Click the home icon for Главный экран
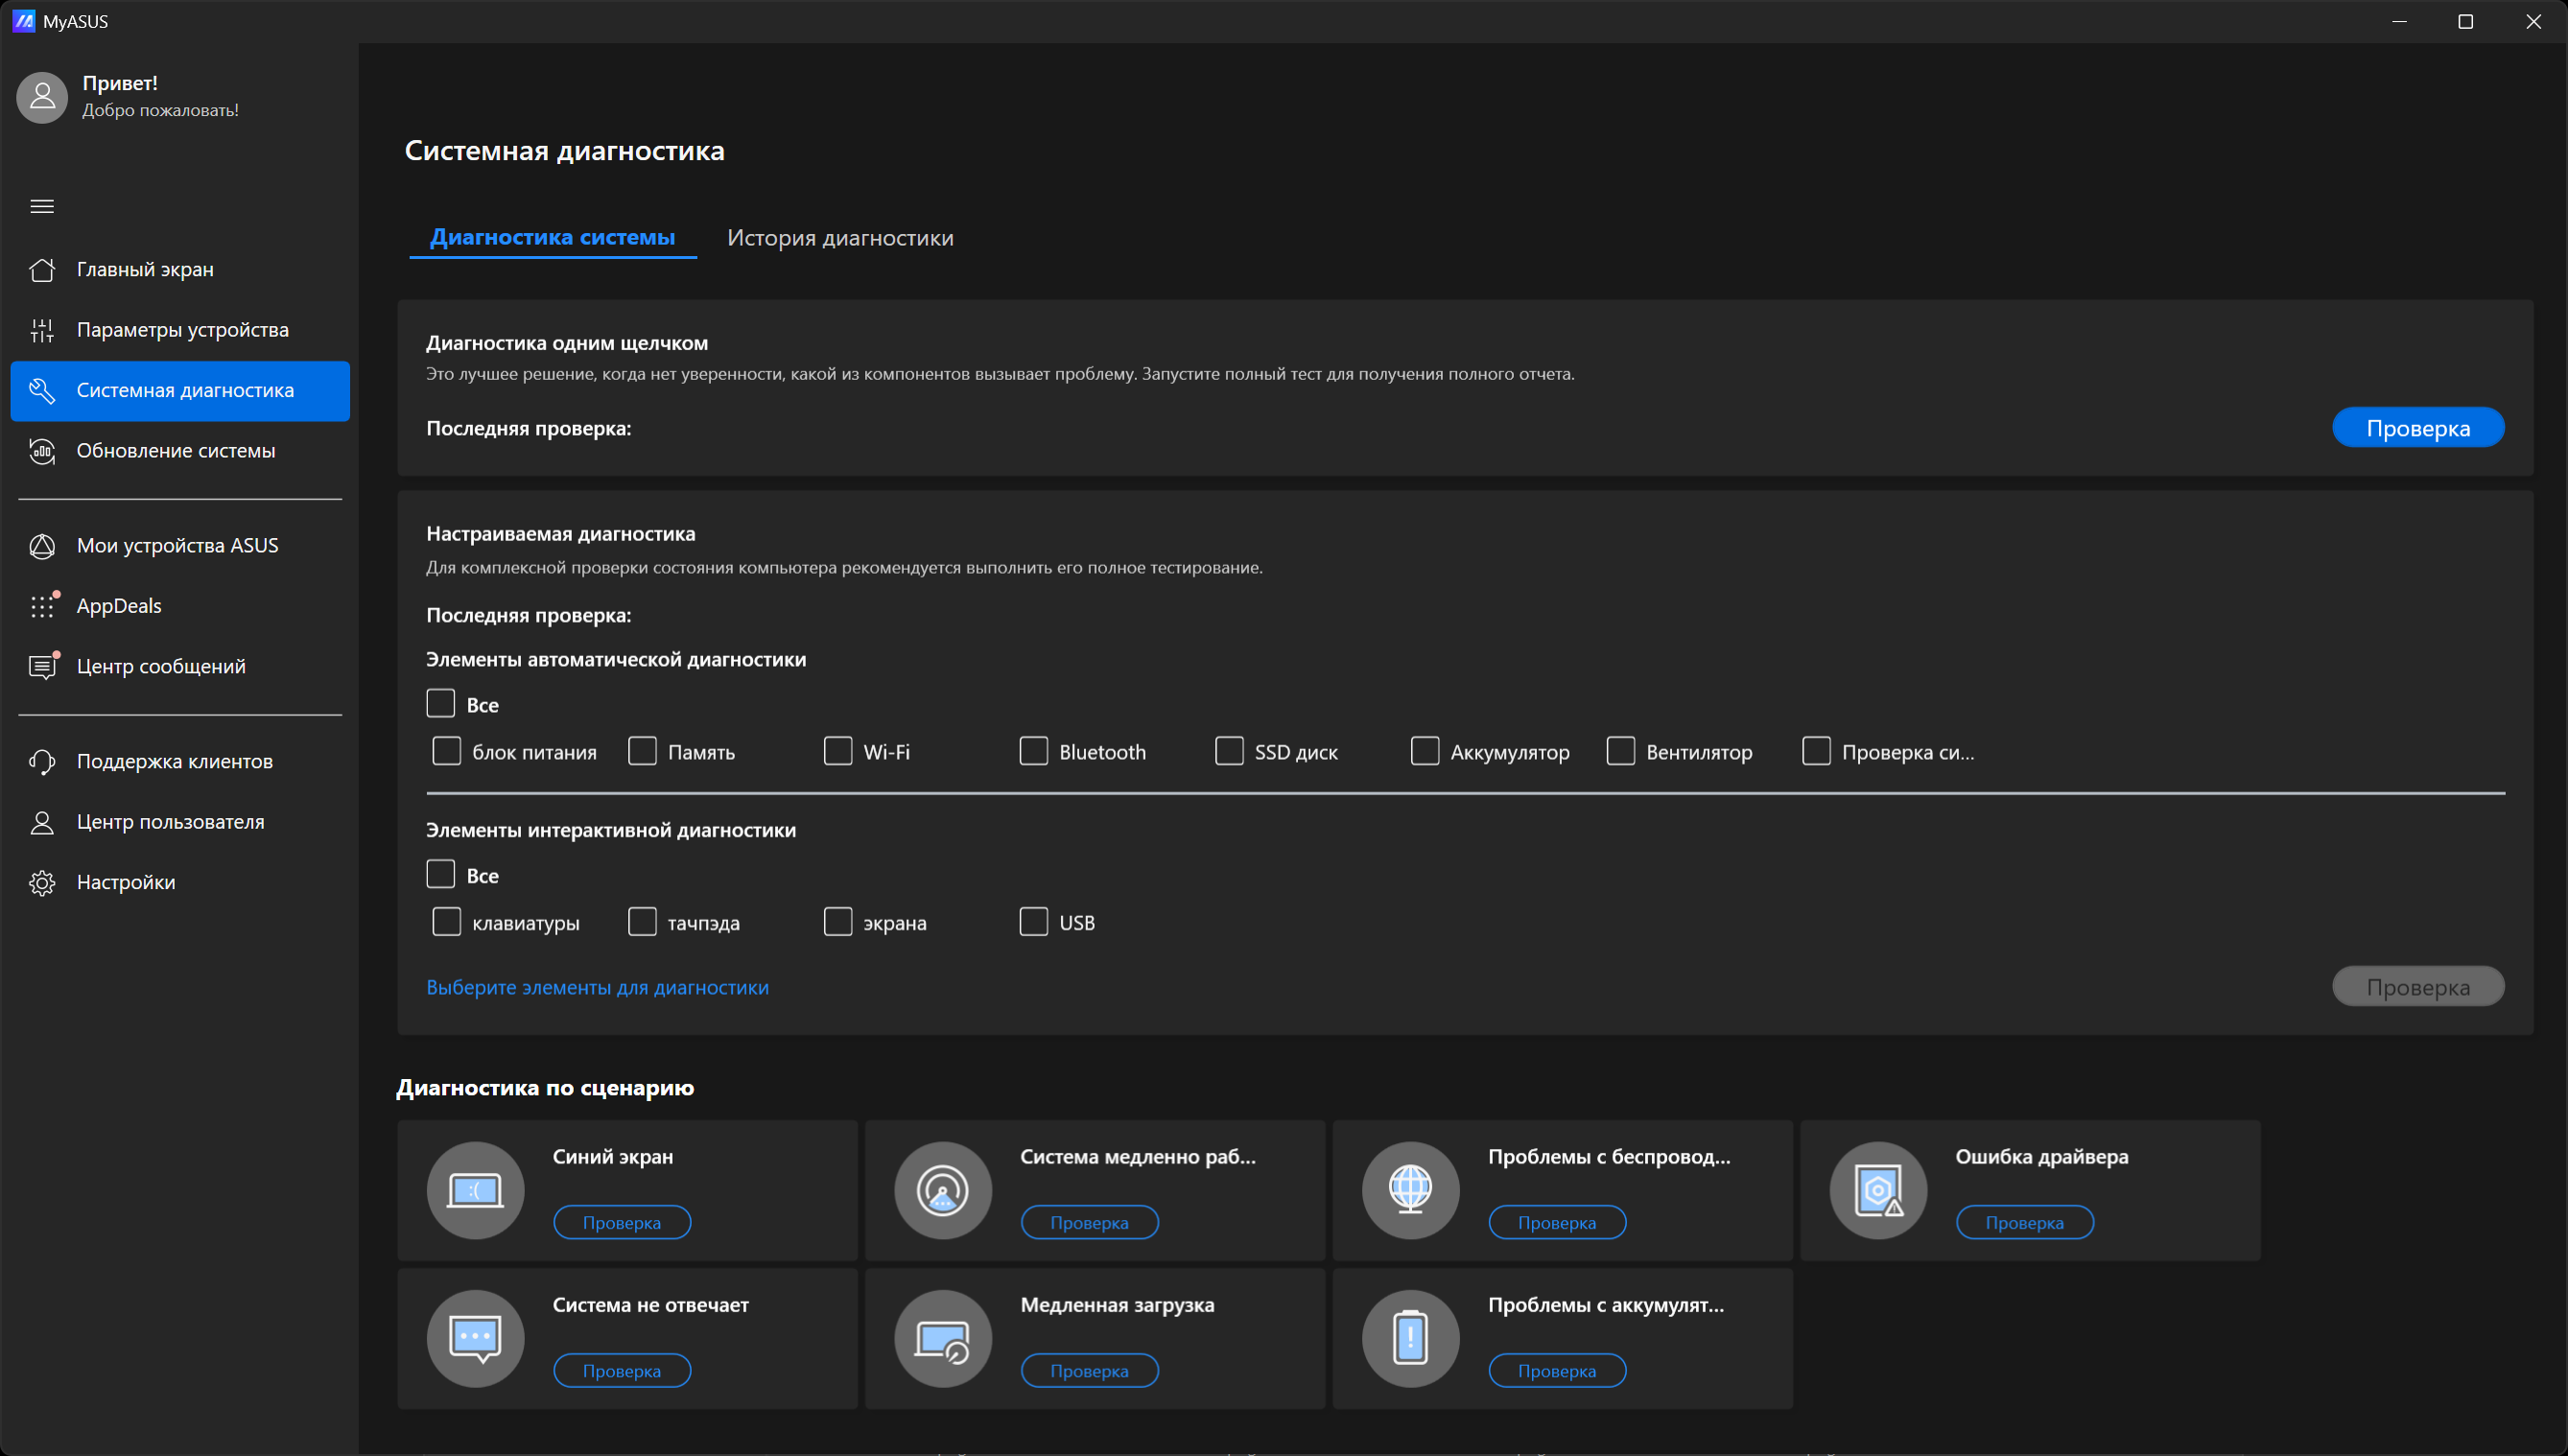Image resolution: width=2568 pixels, height=1456 pixels. [x=42, y=270]
